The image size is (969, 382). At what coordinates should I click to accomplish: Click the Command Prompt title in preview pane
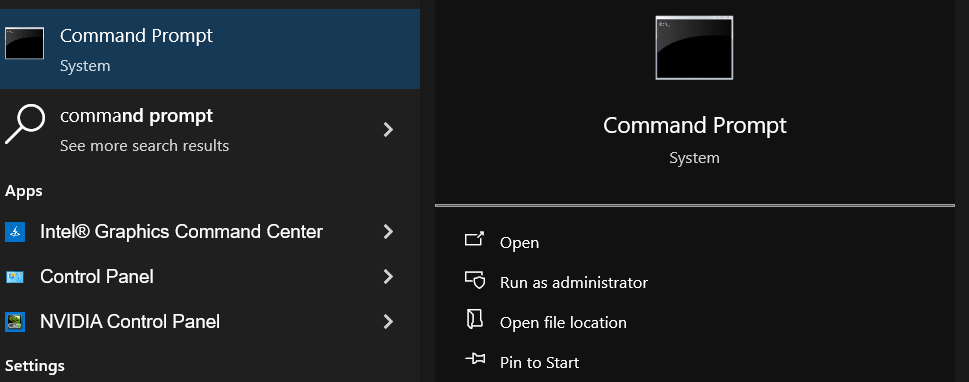(695, 125)
